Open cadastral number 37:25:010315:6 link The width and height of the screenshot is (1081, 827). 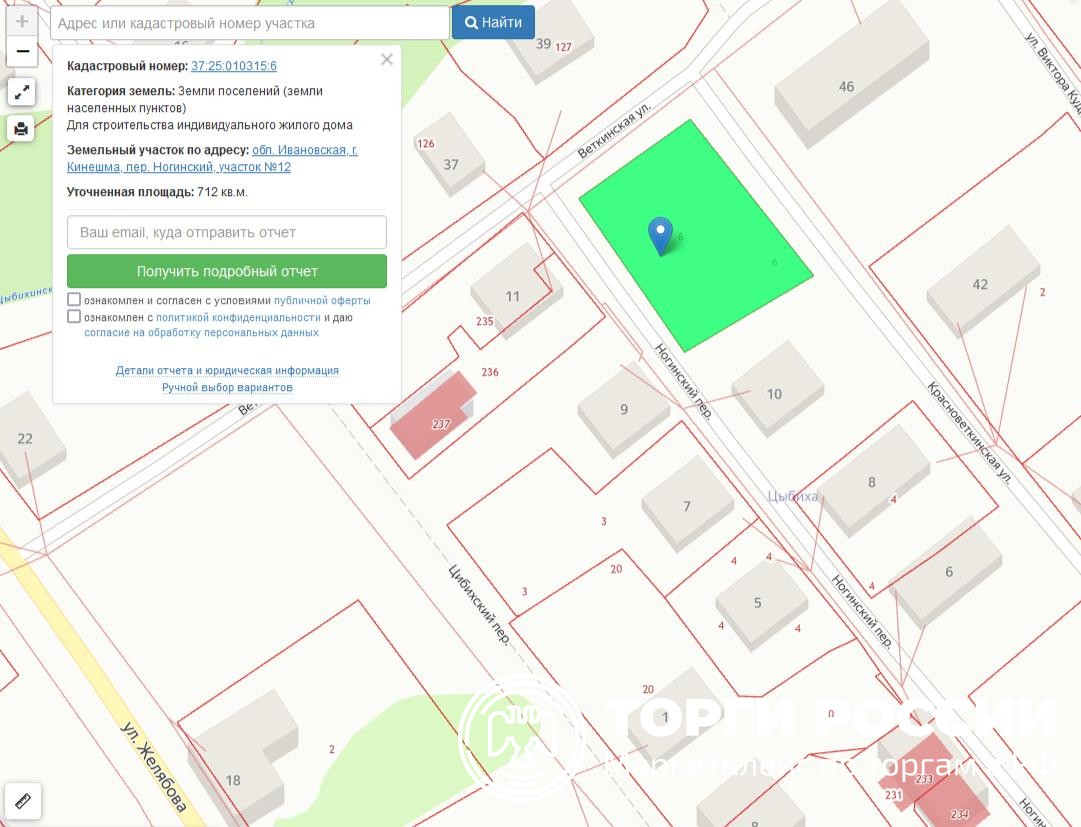[234, 66]
